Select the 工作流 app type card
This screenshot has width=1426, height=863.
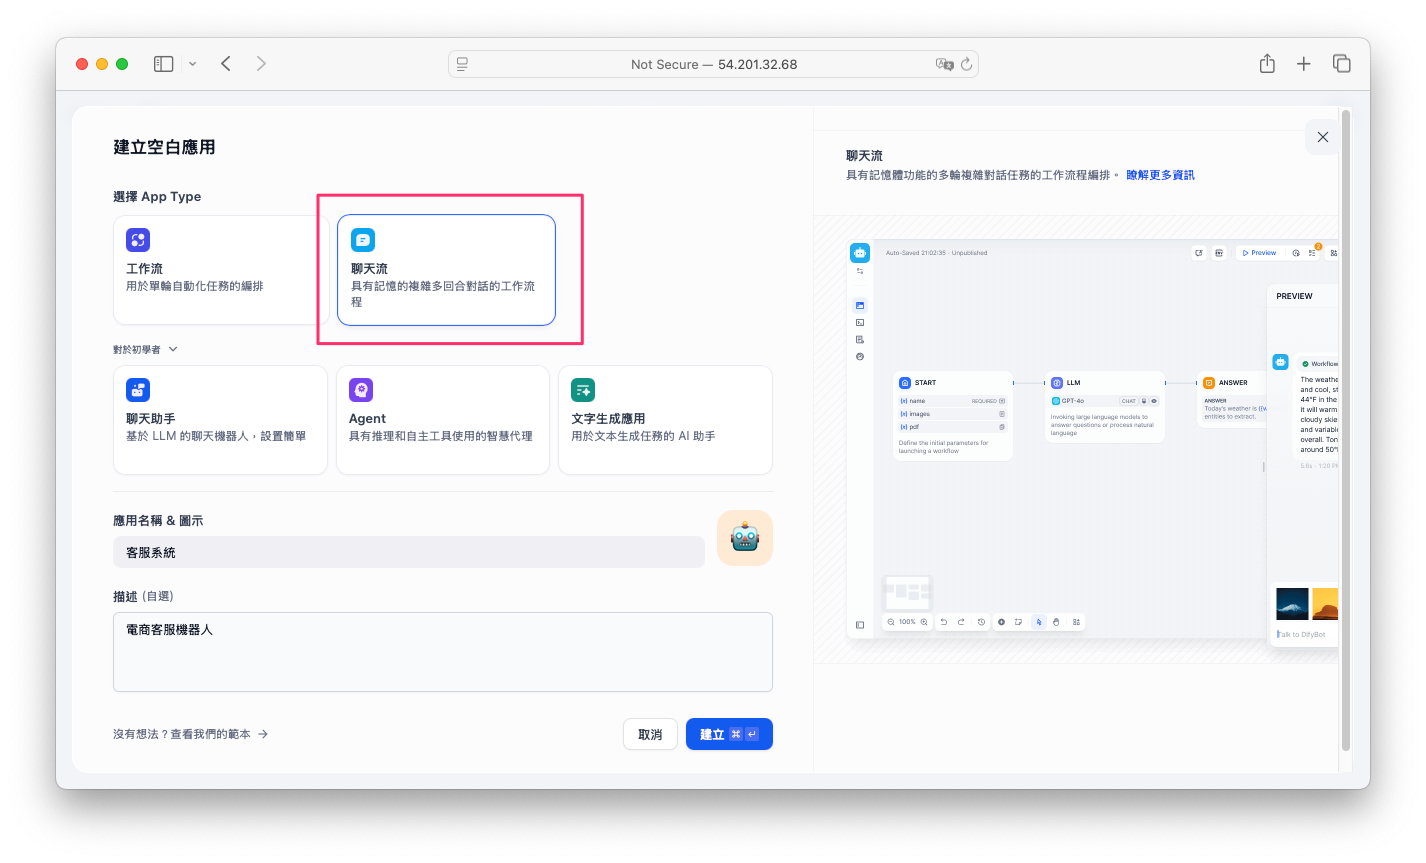221,270
